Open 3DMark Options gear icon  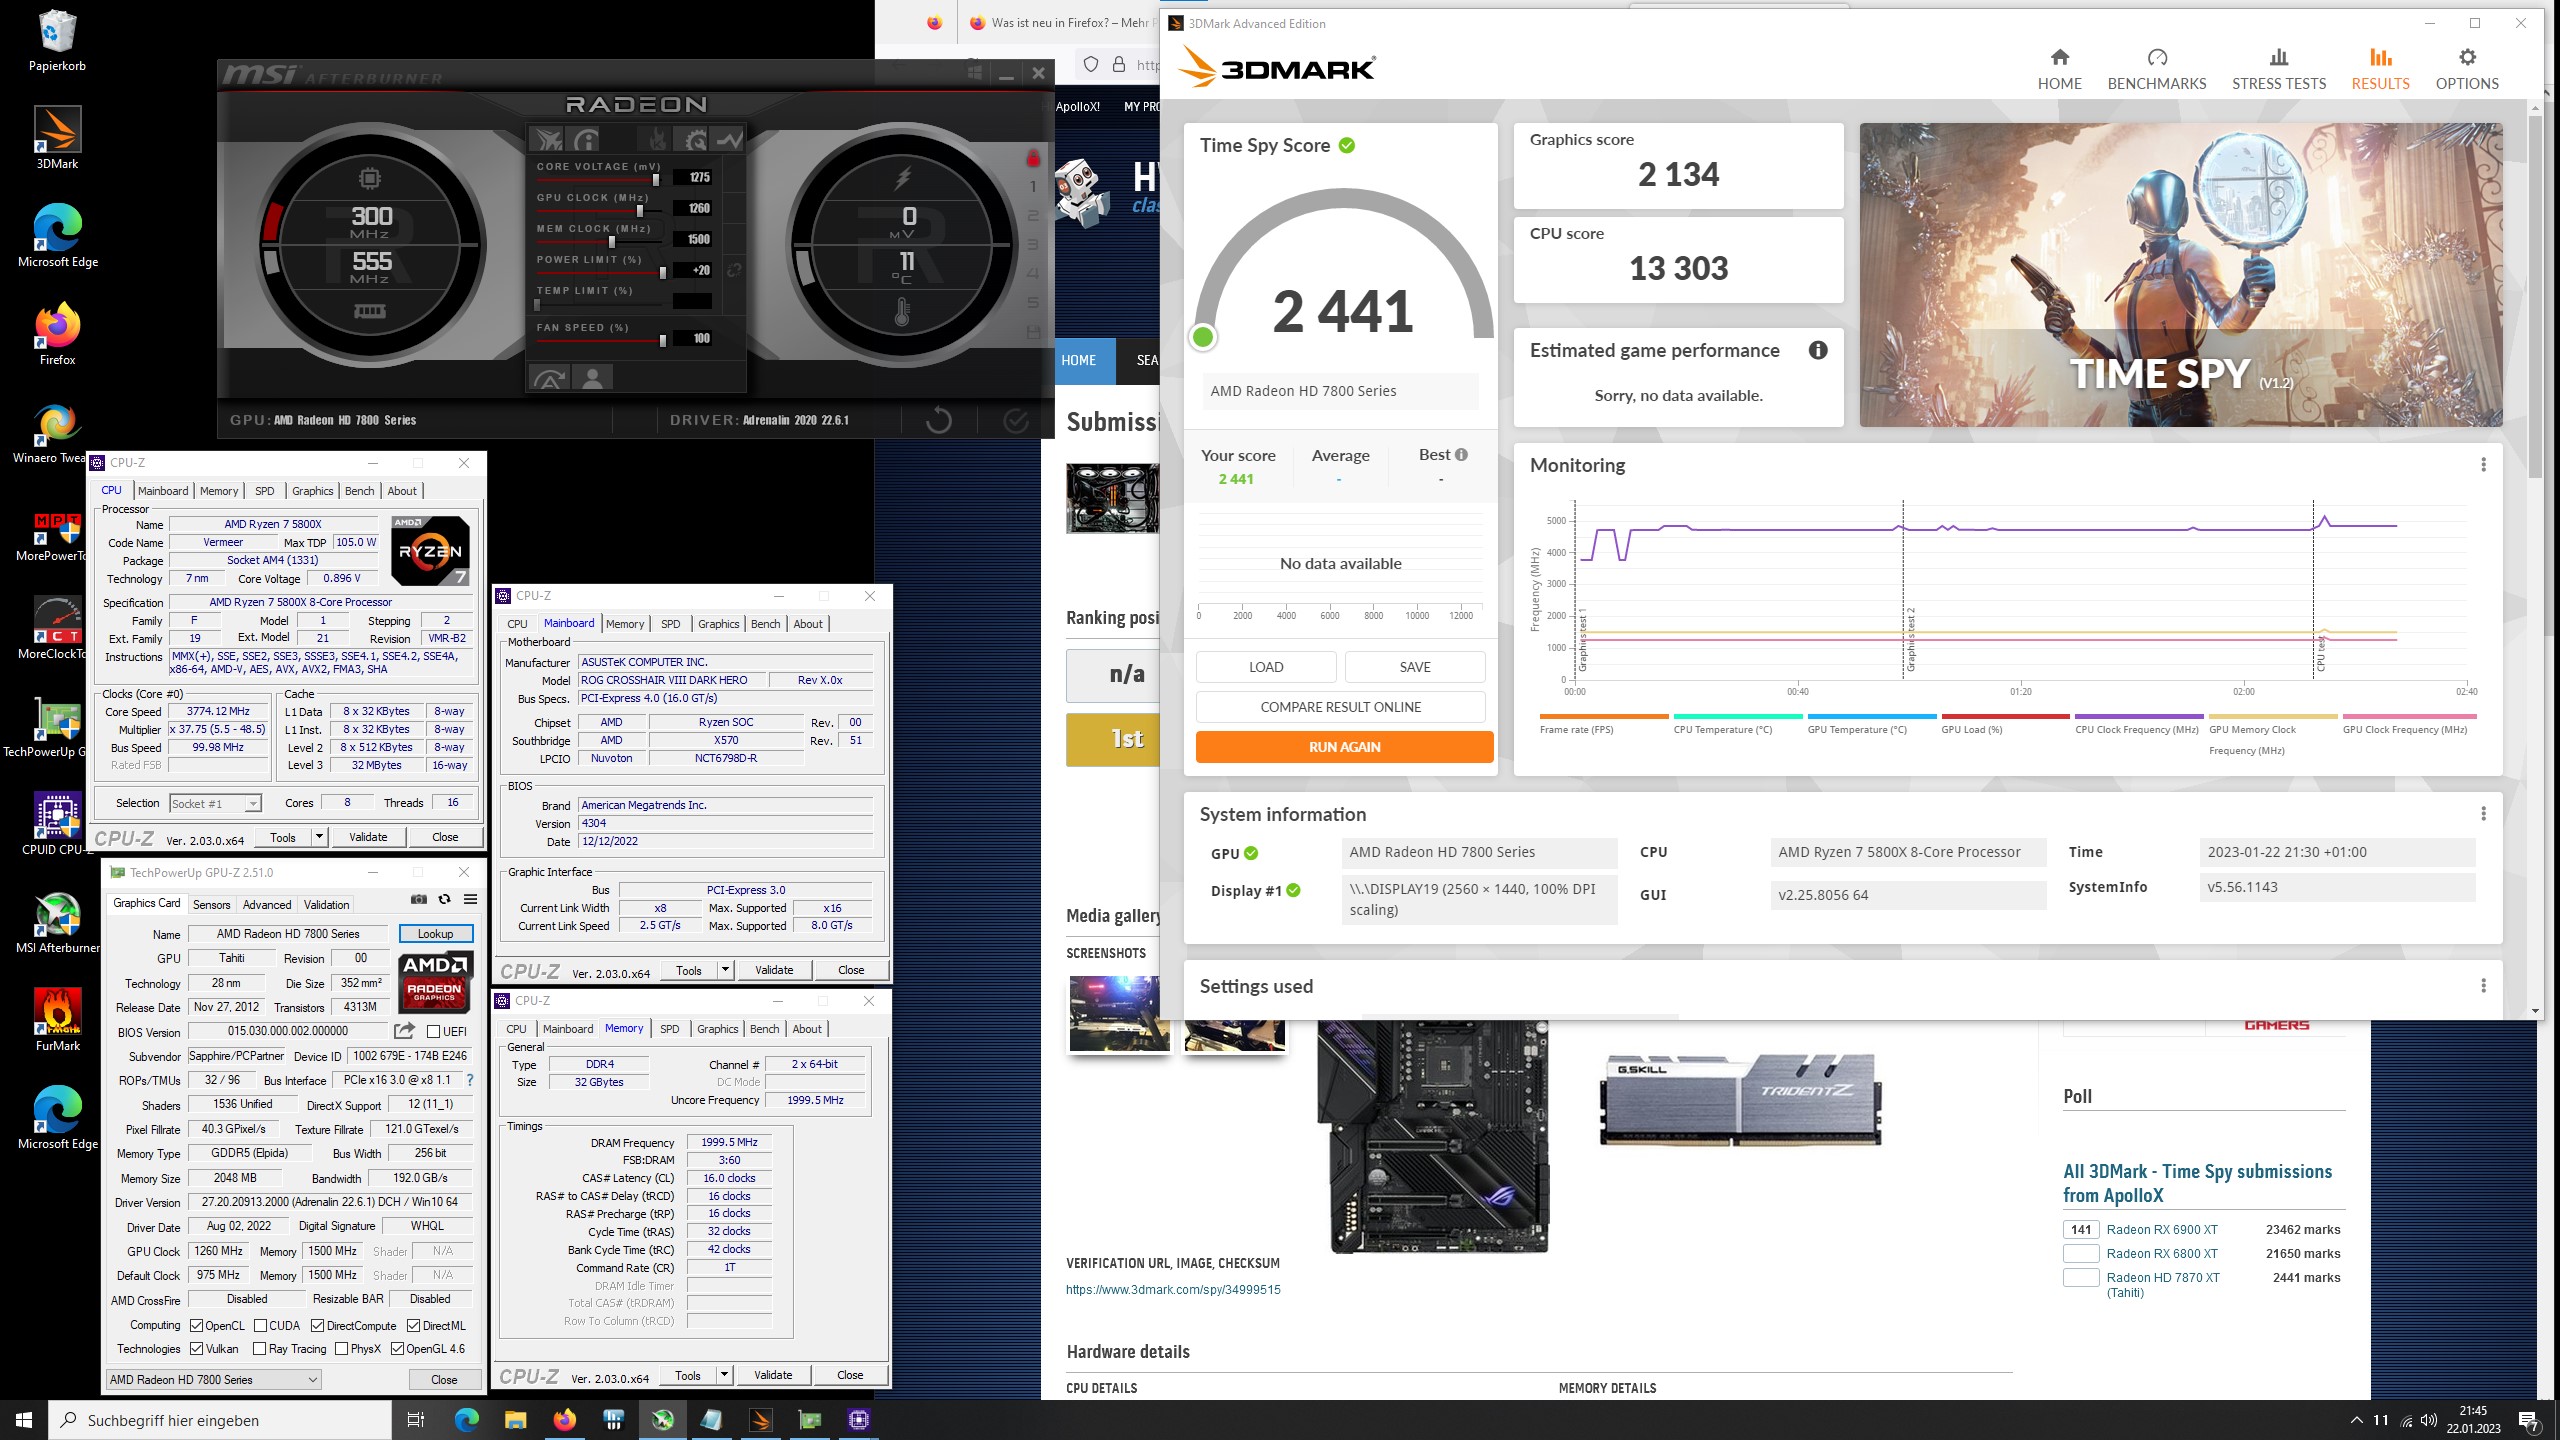2467,57
